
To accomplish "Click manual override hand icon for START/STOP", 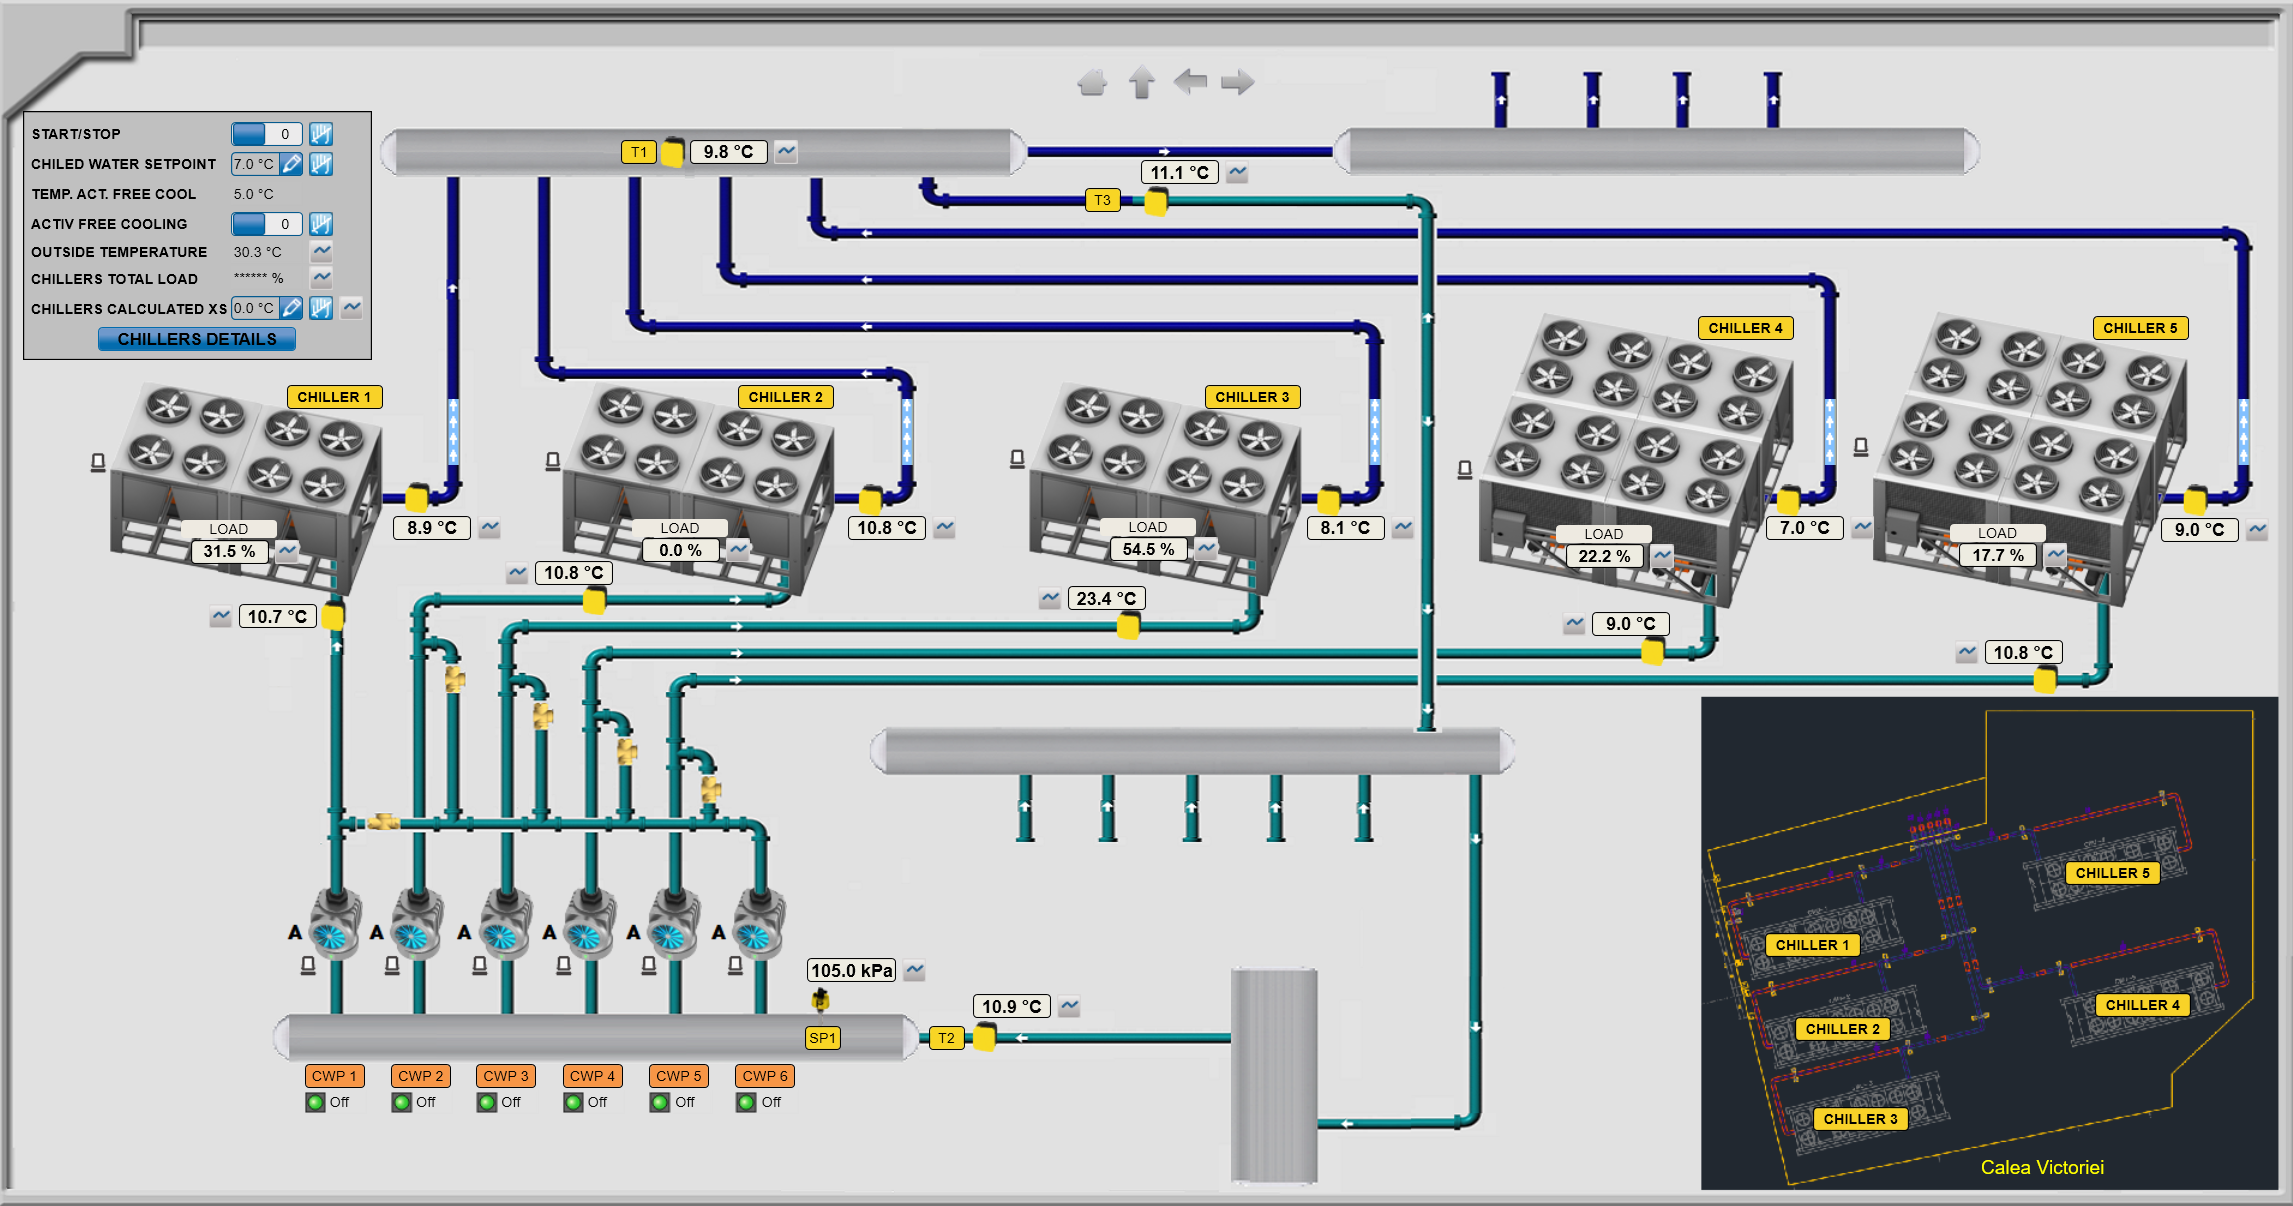I will click(321, 134).
